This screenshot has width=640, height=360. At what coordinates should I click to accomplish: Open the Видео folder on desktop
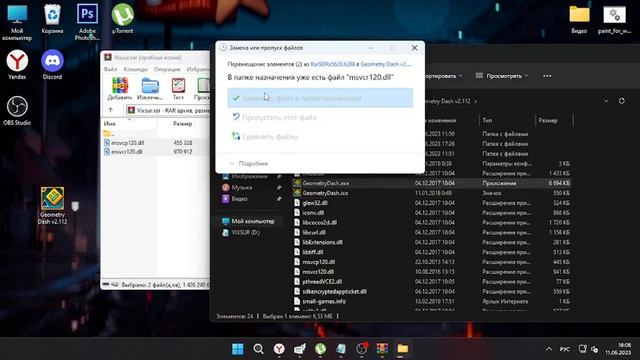[x=579, y=19]
